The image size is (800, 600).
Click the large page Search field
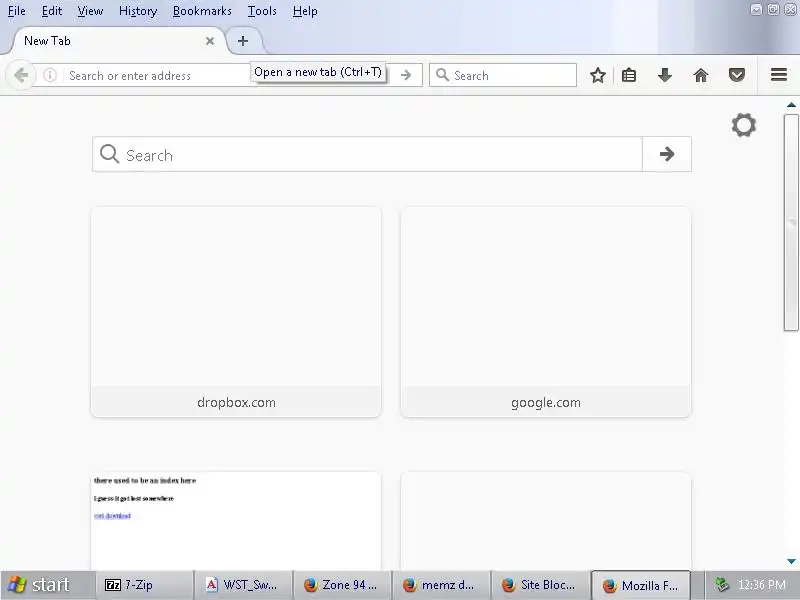(367, 154)
